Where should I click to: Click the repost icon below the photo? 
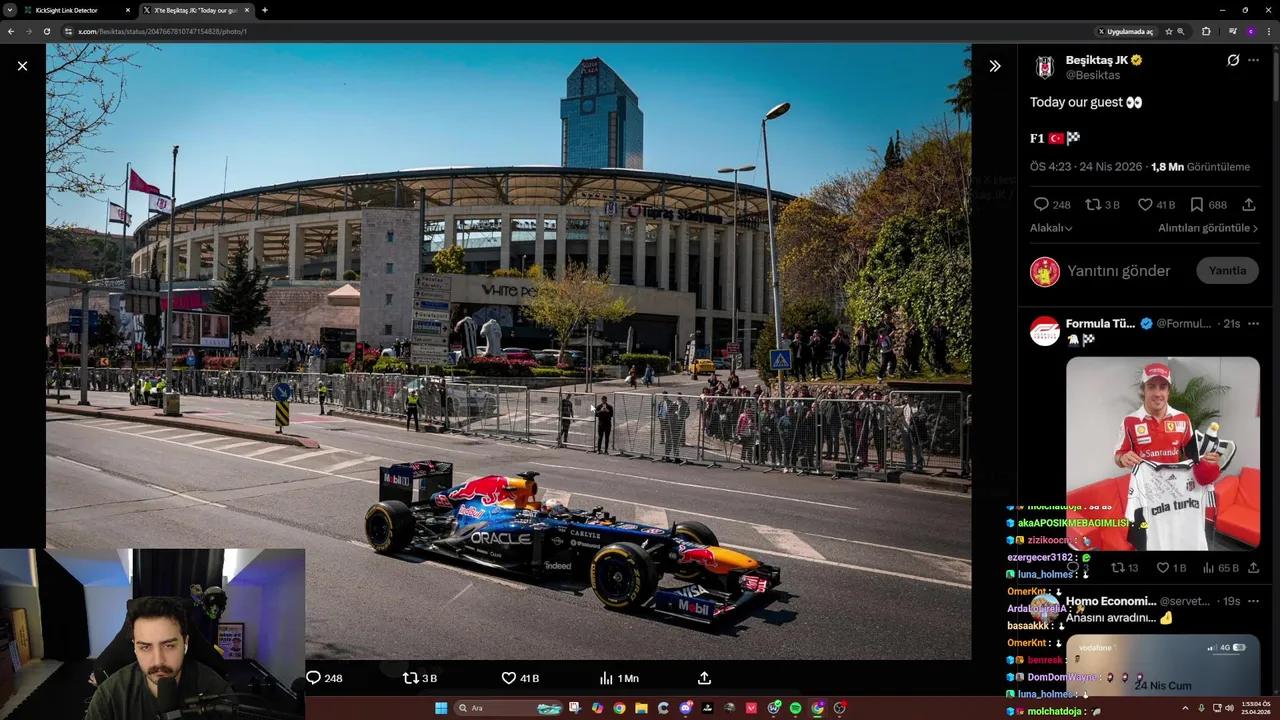pyautogui.click(x=410, y=678)
